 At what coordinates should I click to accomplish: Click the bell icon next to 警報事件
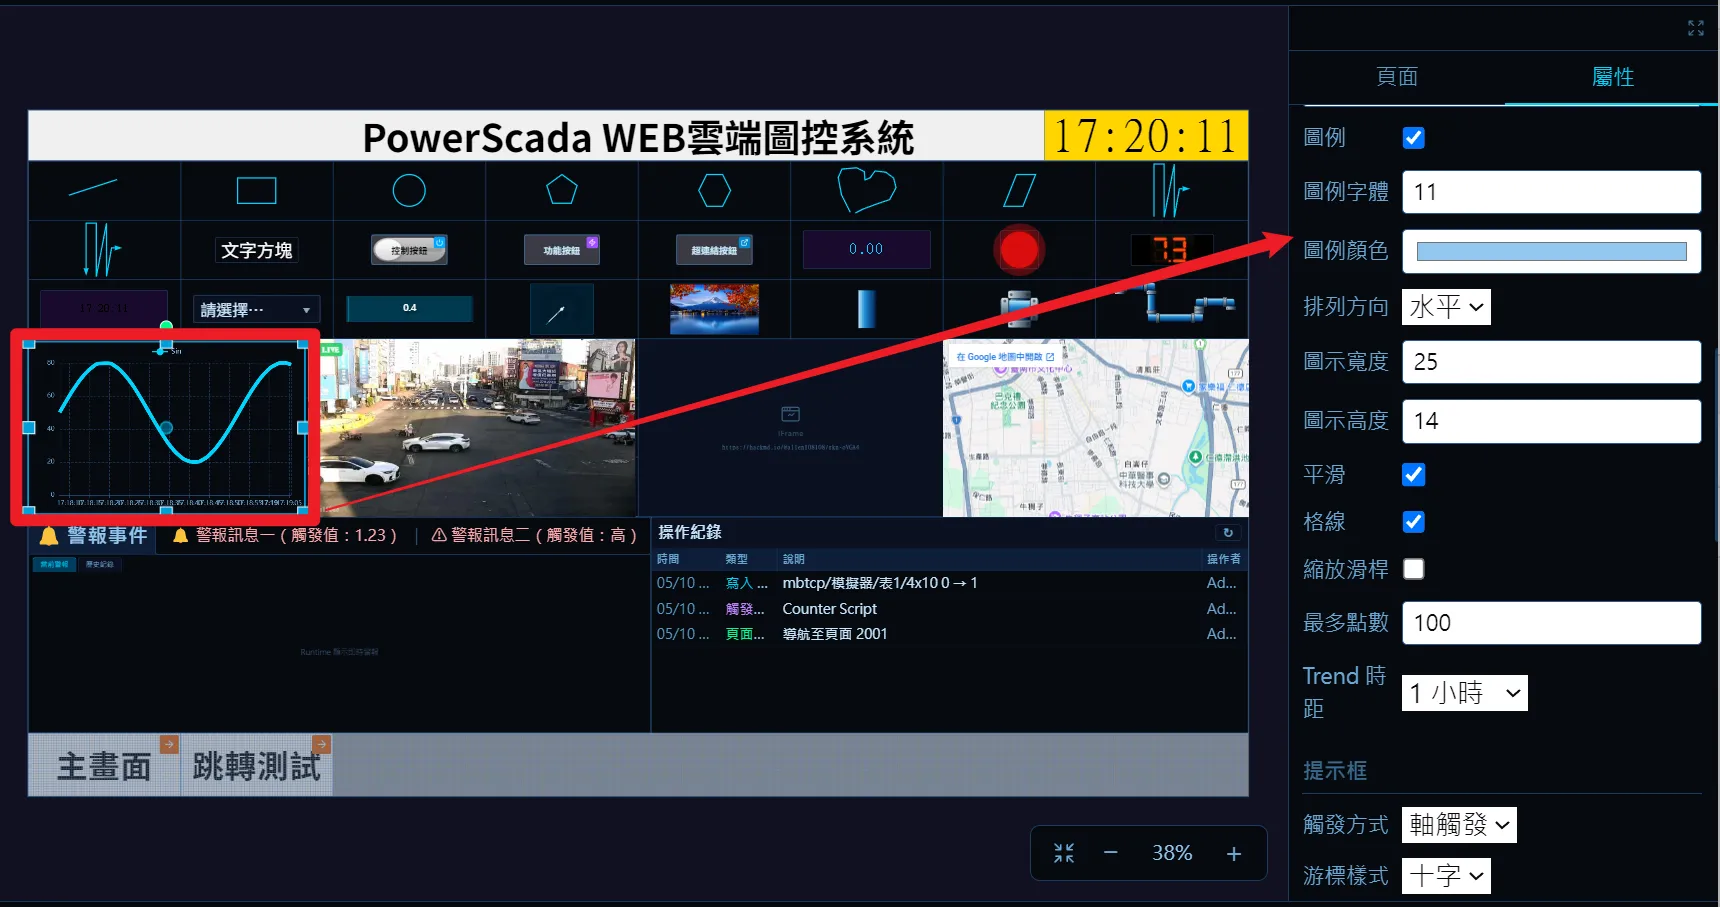click(49, 536)
